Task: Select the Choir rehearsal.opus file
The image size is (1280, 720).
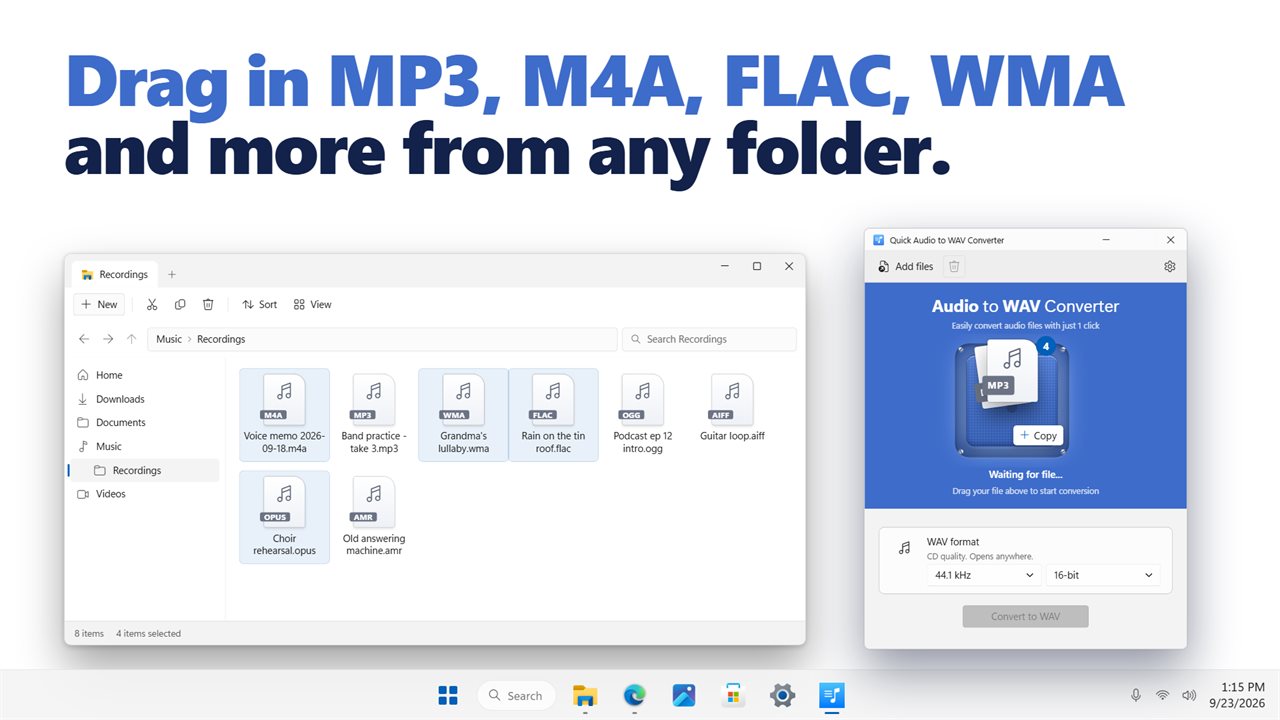Action: (284, 517)
